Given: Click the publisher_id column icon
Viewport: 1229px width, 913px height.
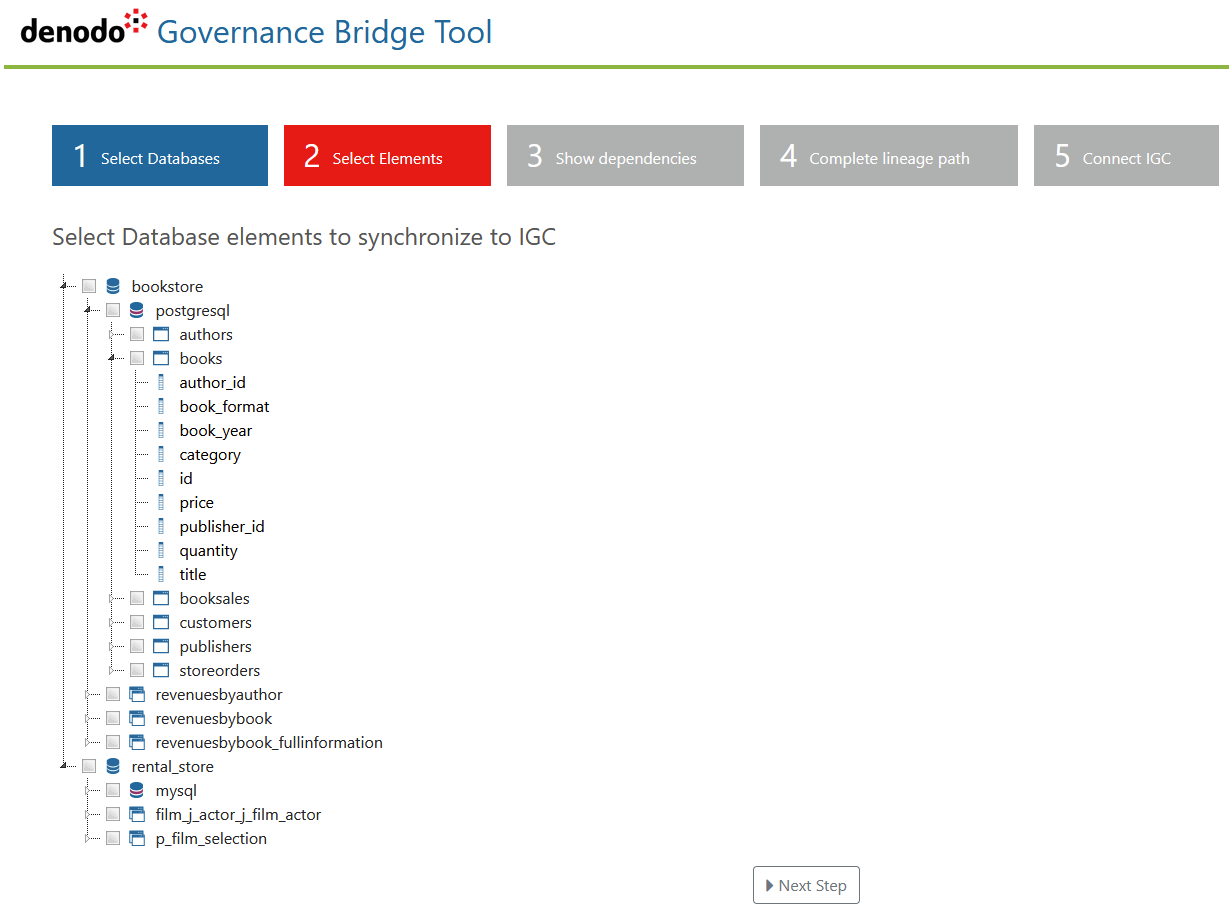Looking at the screenshot, I should (161, 527).
